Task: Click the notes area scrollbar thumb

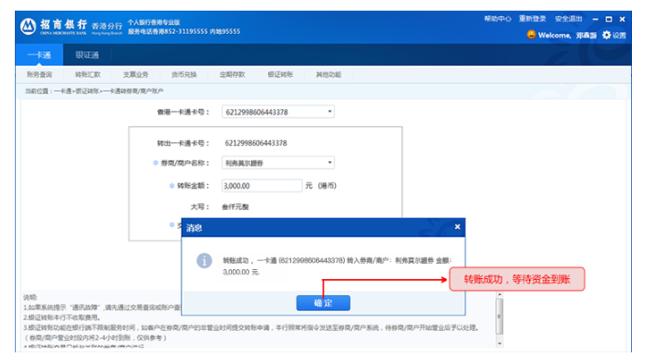Action: pyautogui.click(x=499, y=316)
